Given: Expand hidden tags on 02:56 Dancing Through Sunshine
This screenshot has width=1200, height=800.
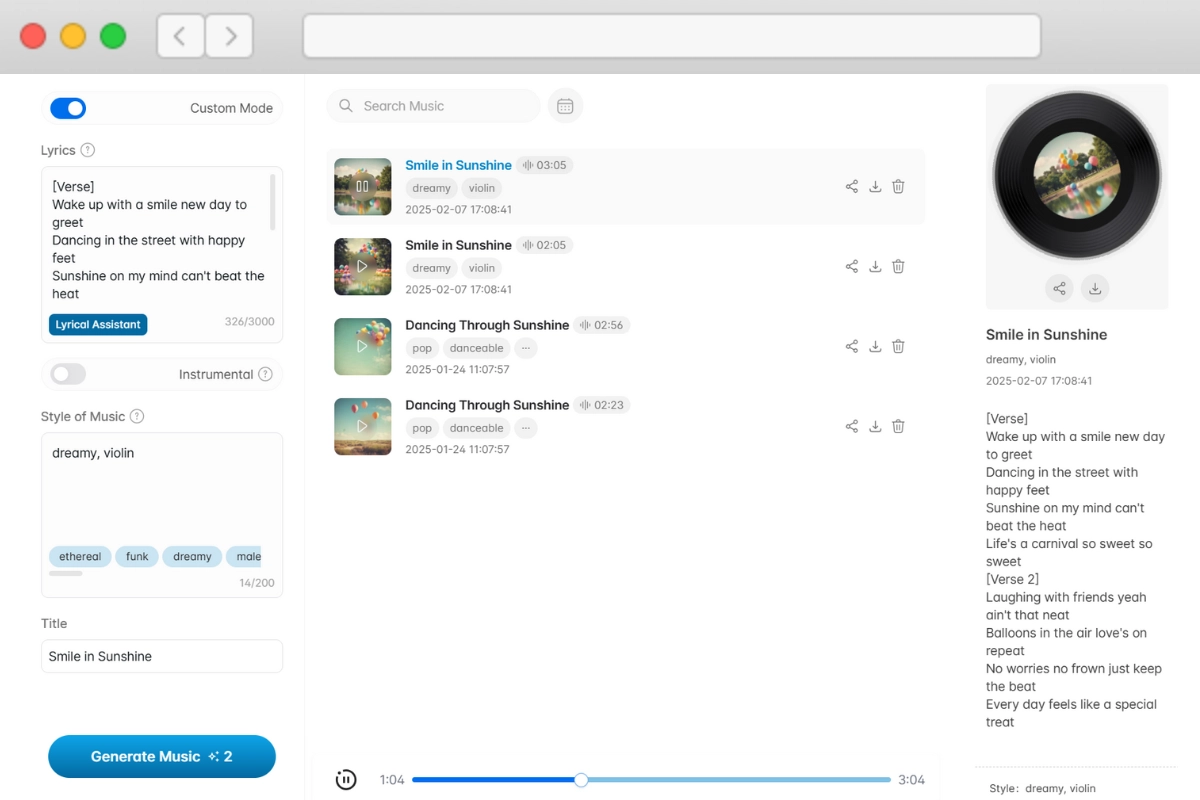Looking at the screenshot, I should pos(525,348).
